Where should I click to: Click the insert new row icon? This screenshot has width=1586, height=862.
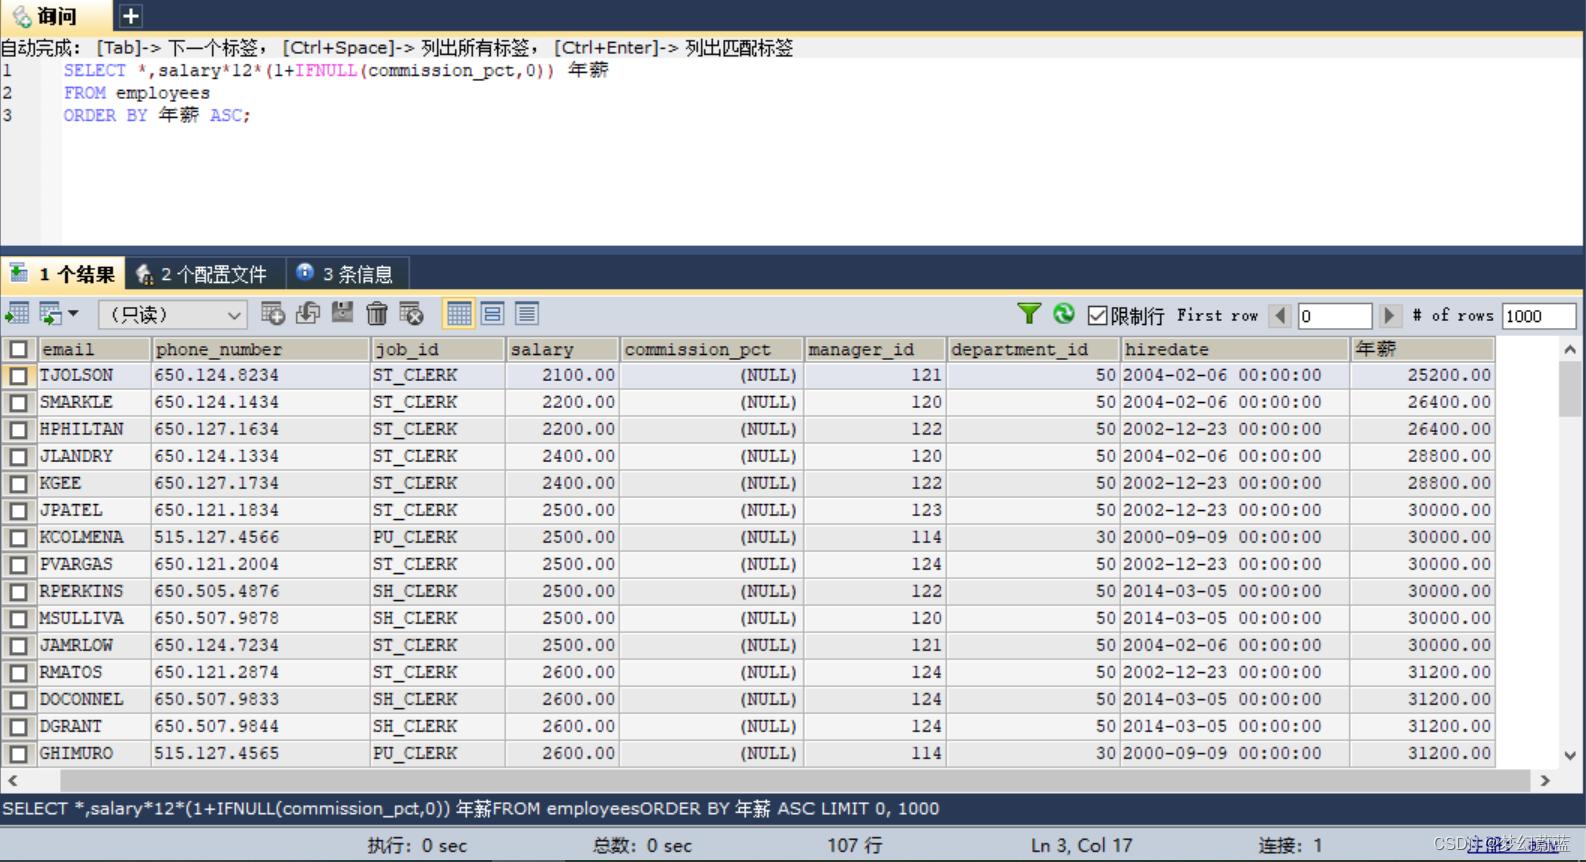coord(273,314)
